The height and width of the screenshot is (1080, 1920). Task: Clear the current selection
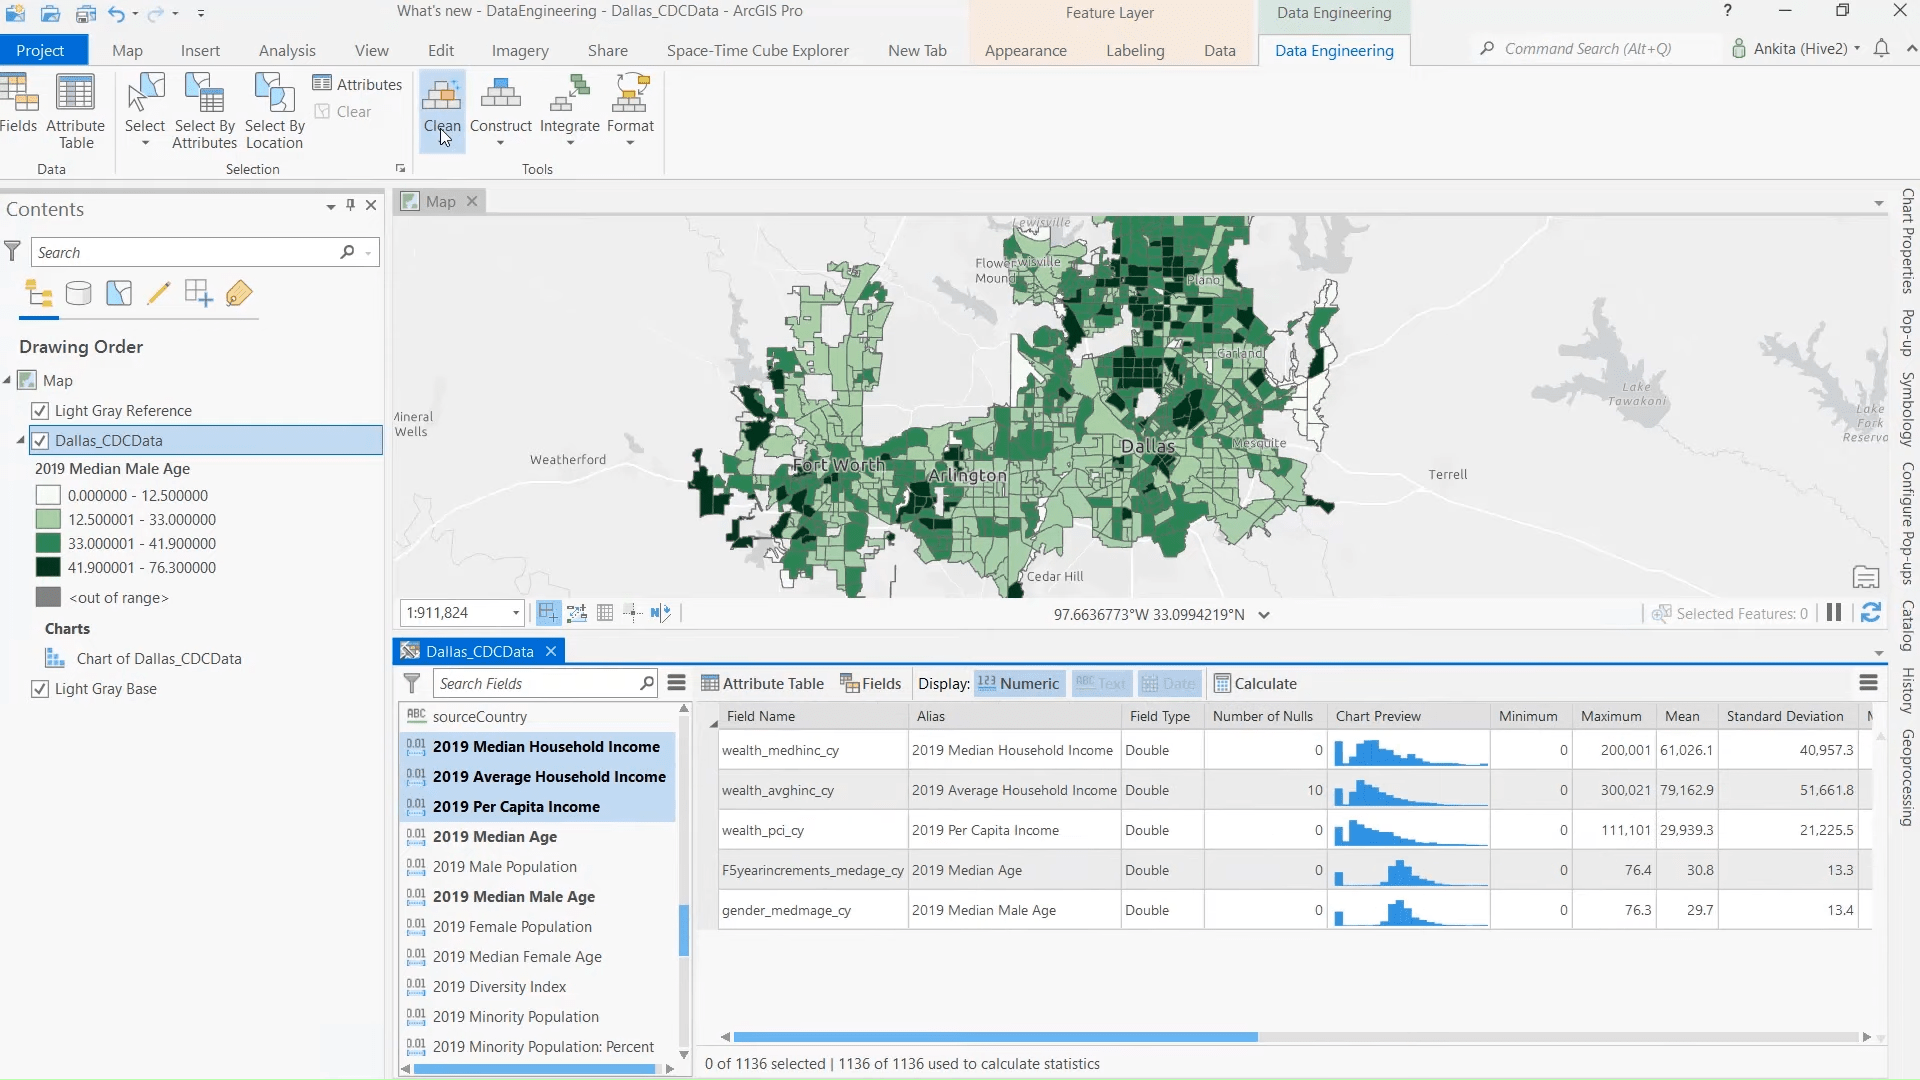tap(343, 111)
